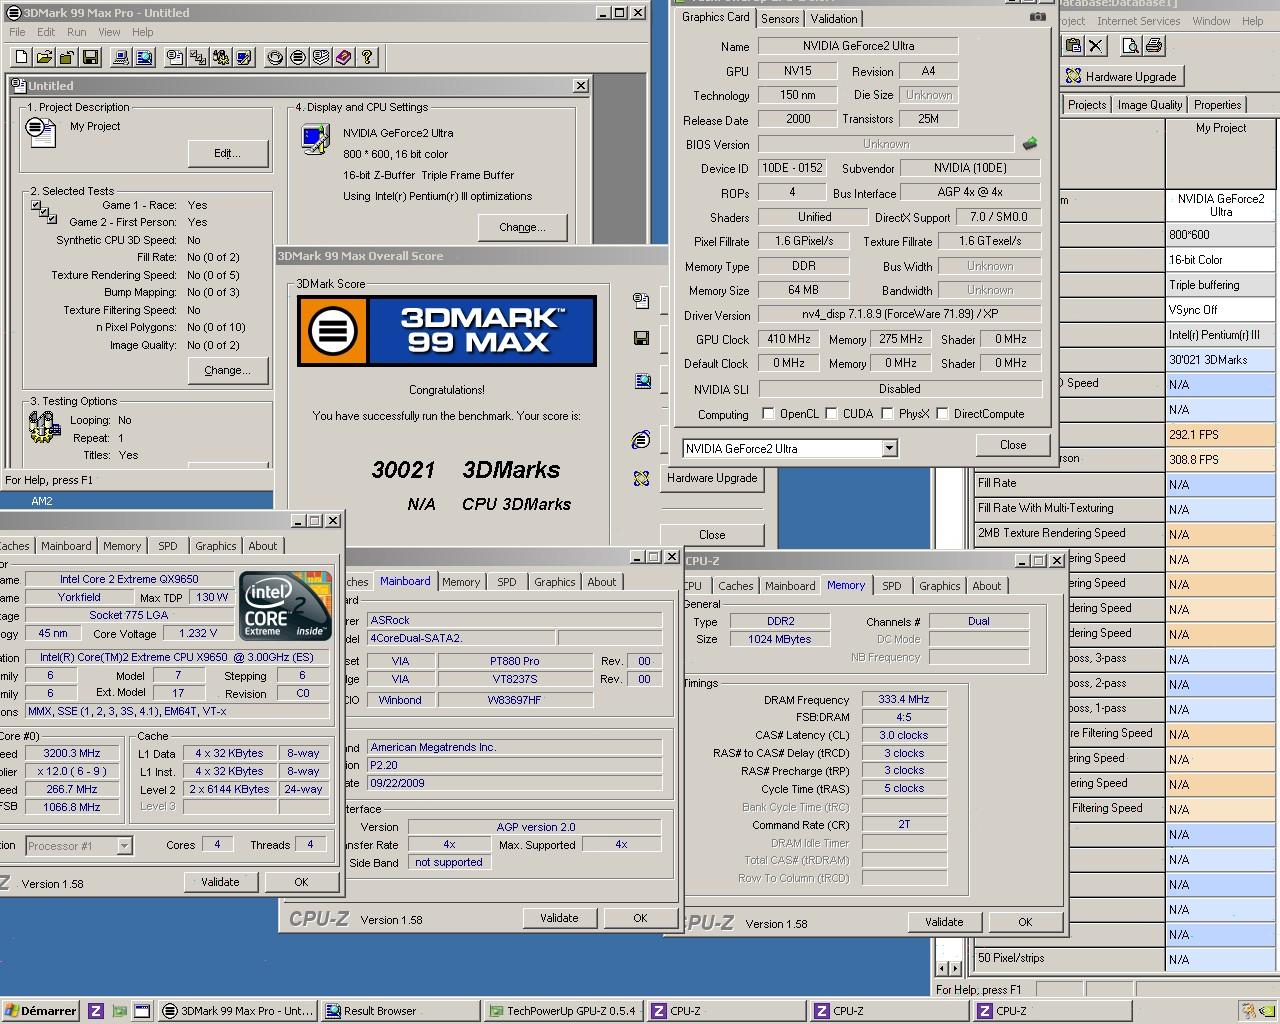The height and width of the screenshot is (1024, 1280).
Task: Open the Window menu in Result Browser
Action: tap(1211, 21)
